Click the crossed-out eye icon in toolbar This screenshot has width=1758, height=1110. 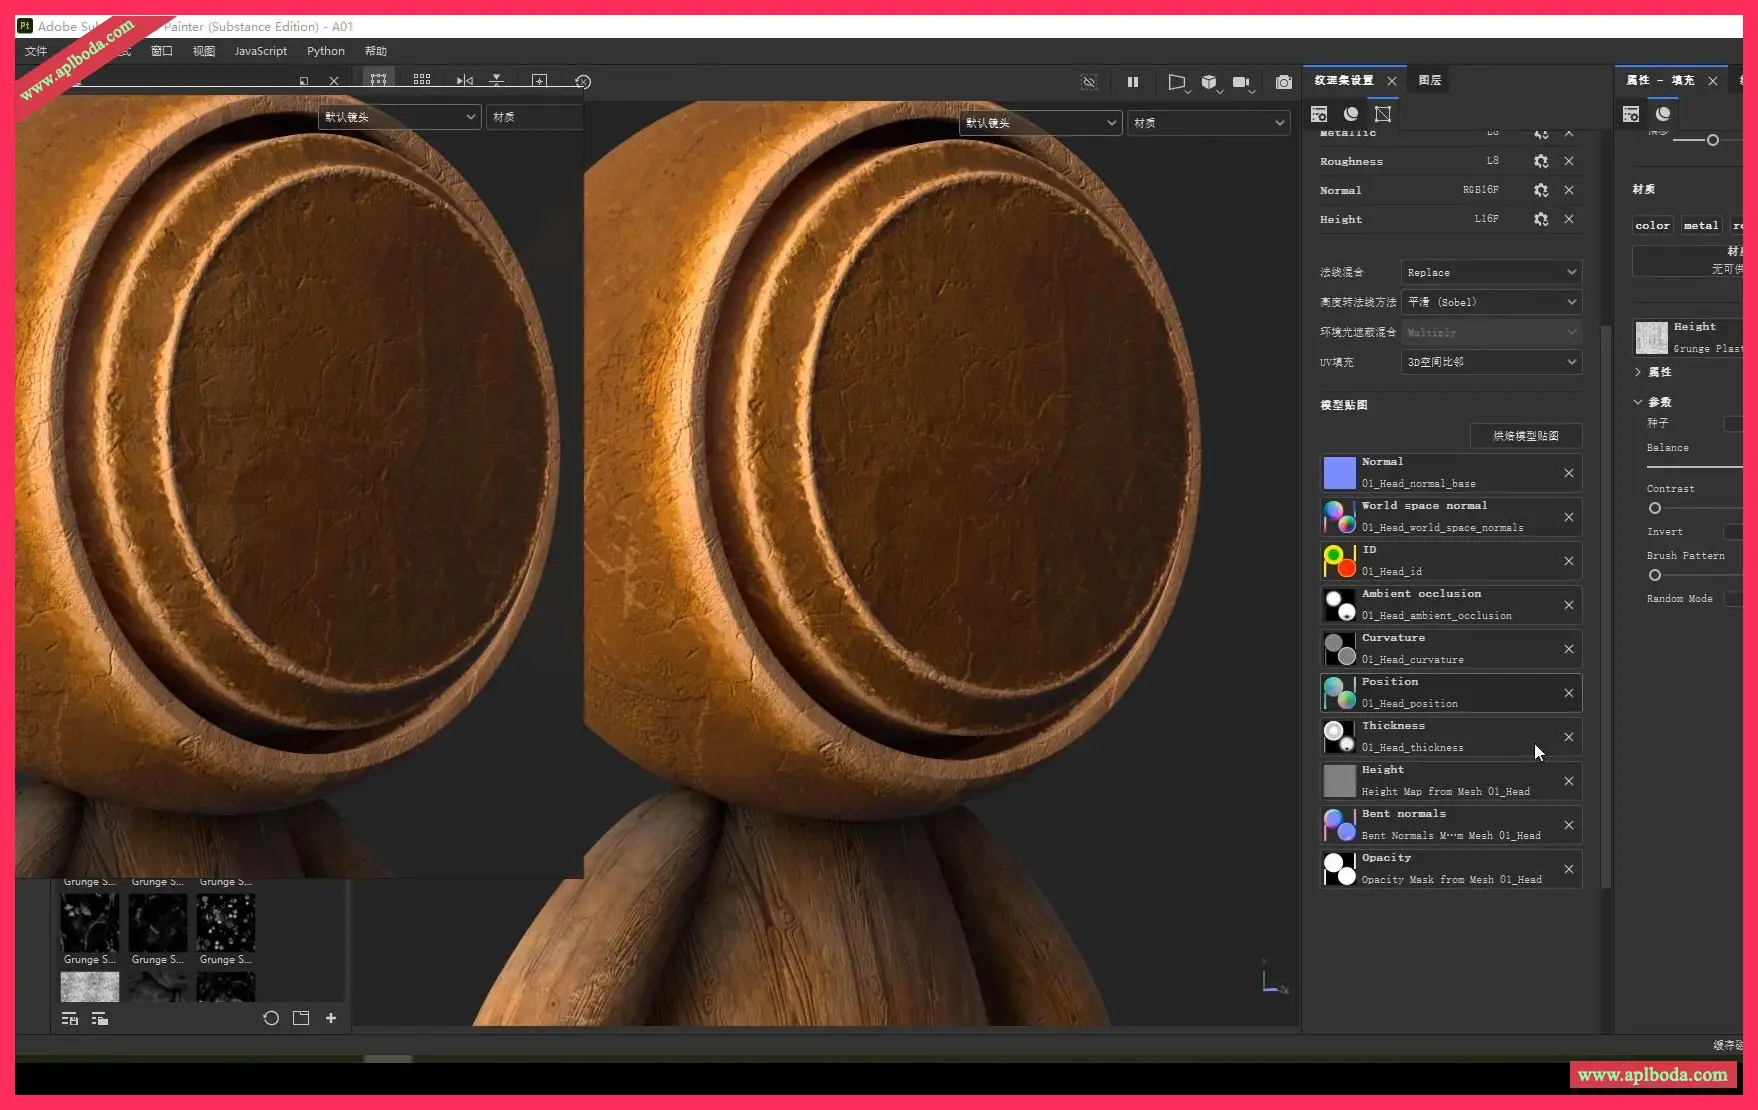click(1089, 82)
